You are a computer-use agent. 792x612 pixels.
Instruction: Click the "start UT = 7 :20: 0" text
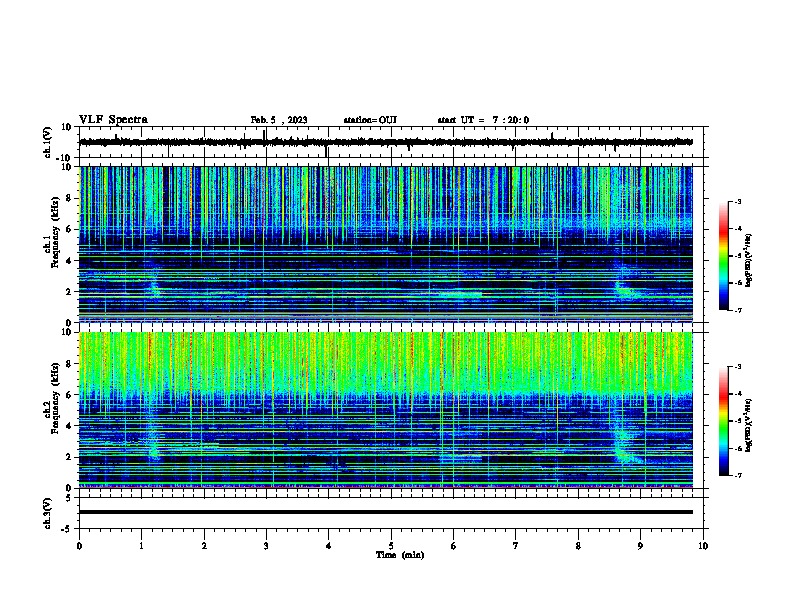point(483,120)
